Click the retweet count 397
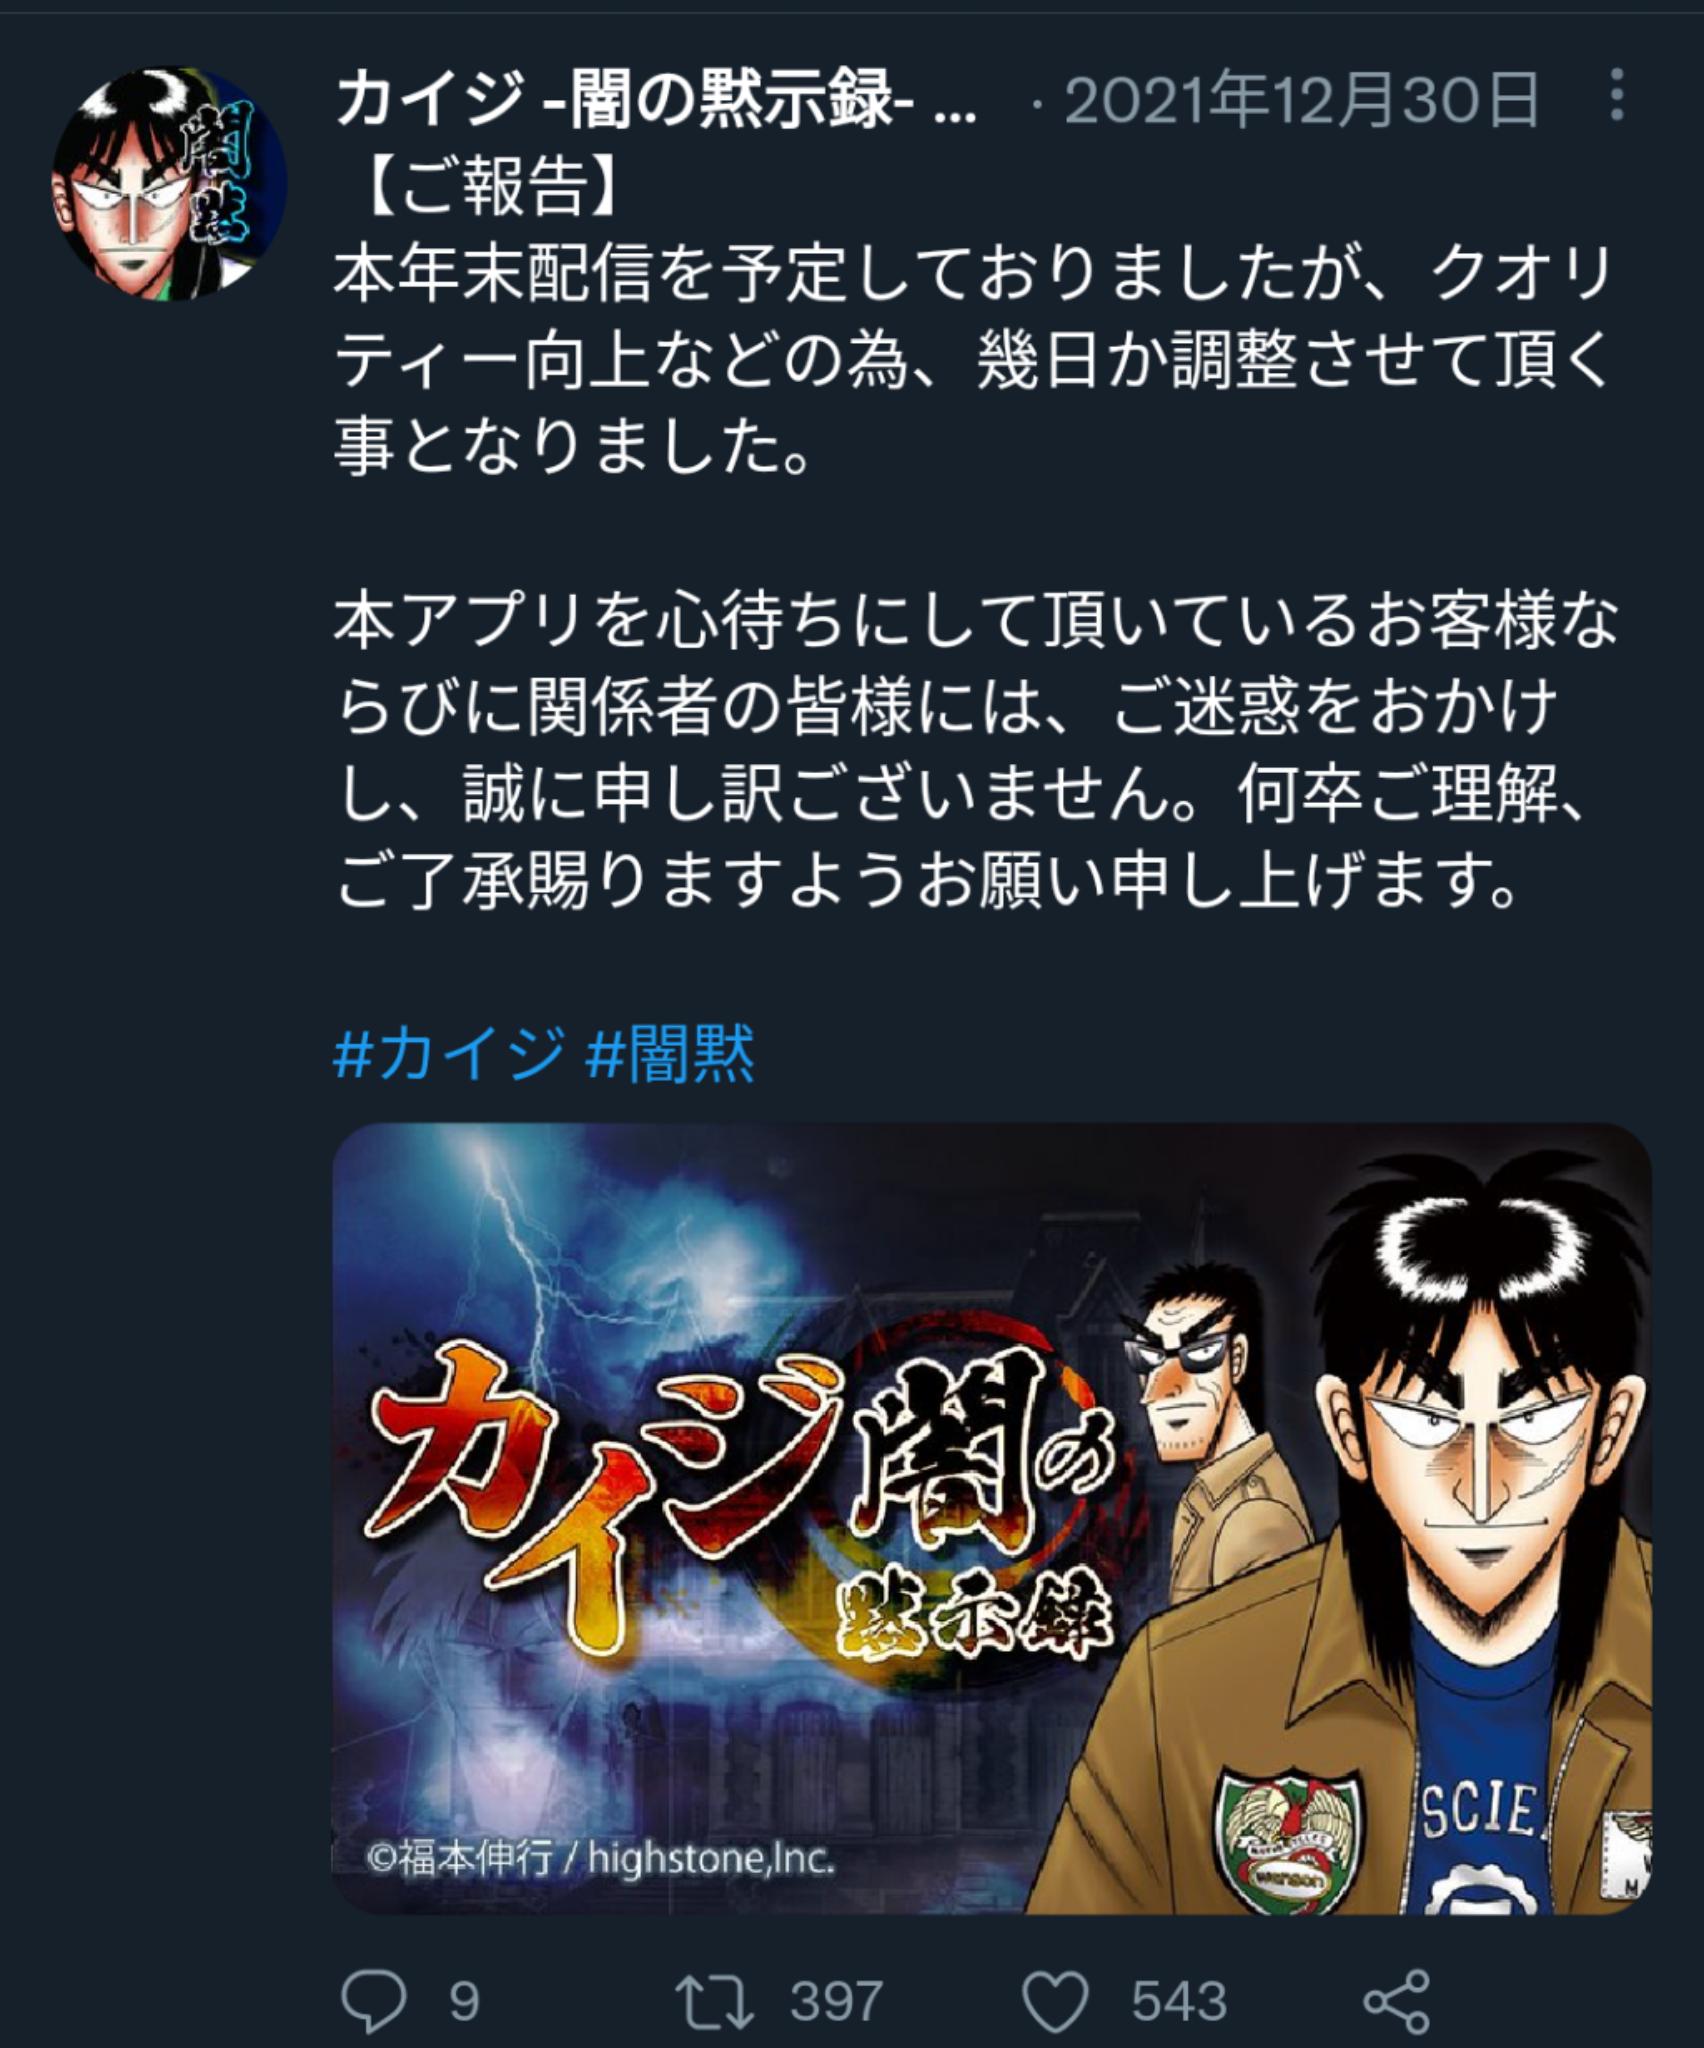 coord(837,2002)
